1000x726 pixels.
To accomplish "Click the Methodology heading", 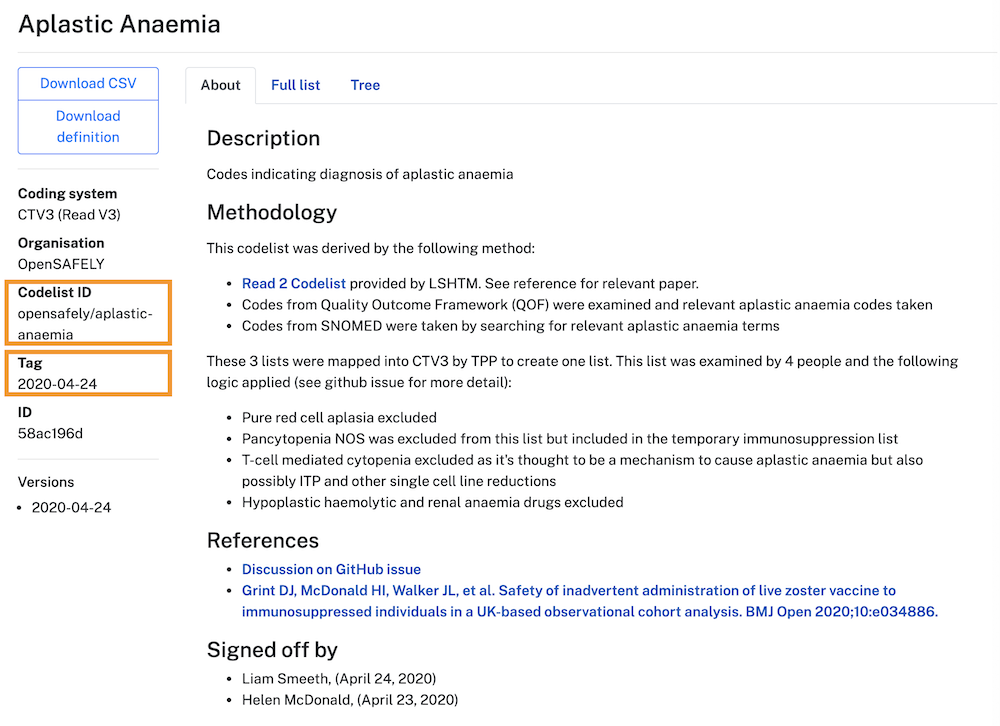I will 271,212.
